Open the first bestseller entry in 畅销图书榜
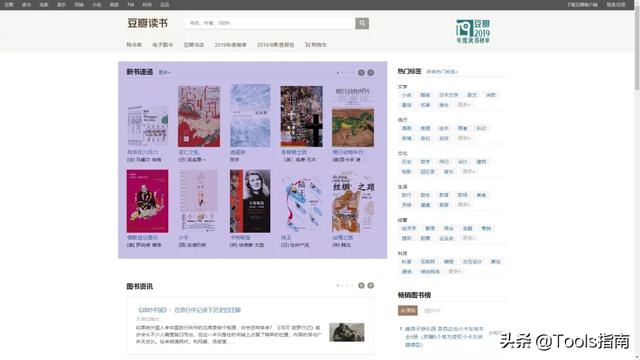Screen dimensions: 640x360 [444, 337]
